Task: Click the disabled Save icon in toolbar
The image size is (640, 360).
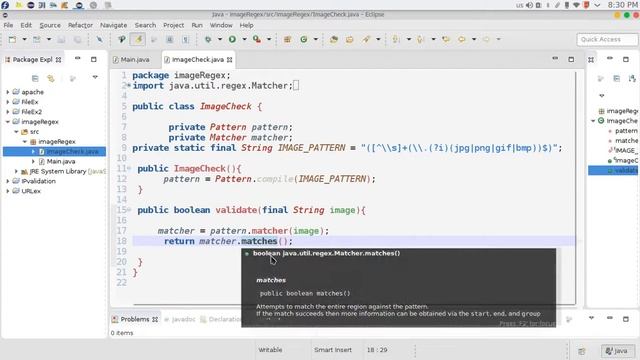Action: [61, 40]
